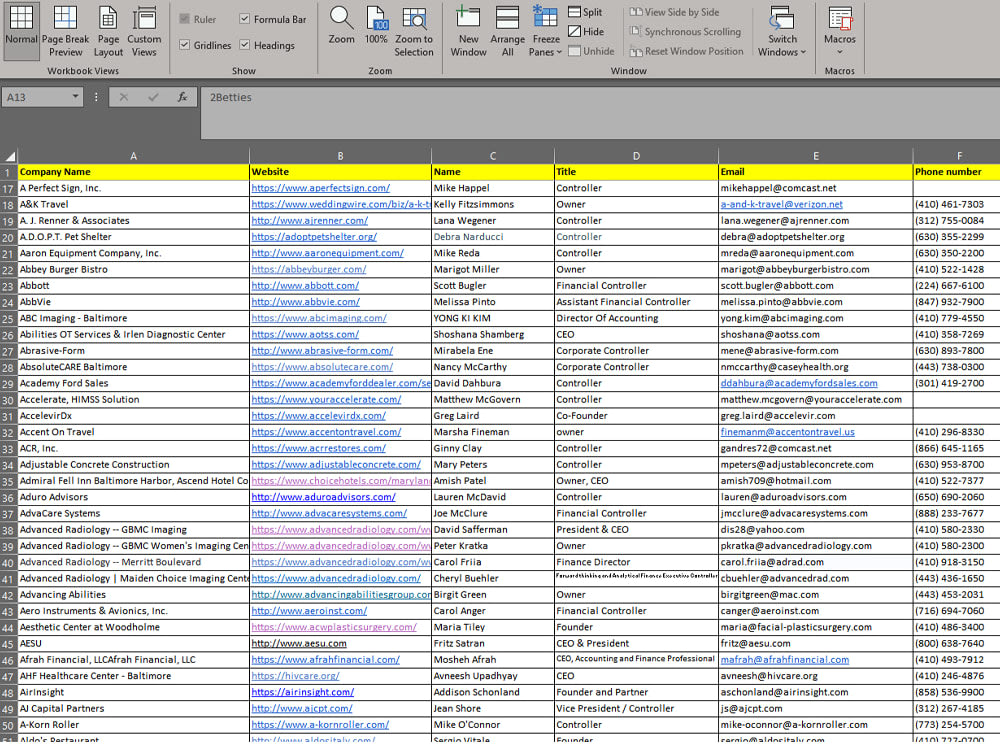The image size is (1000, 750).
Task: Open the Macros dropdown
Action: pyautogui.click(x=839, y=31)
